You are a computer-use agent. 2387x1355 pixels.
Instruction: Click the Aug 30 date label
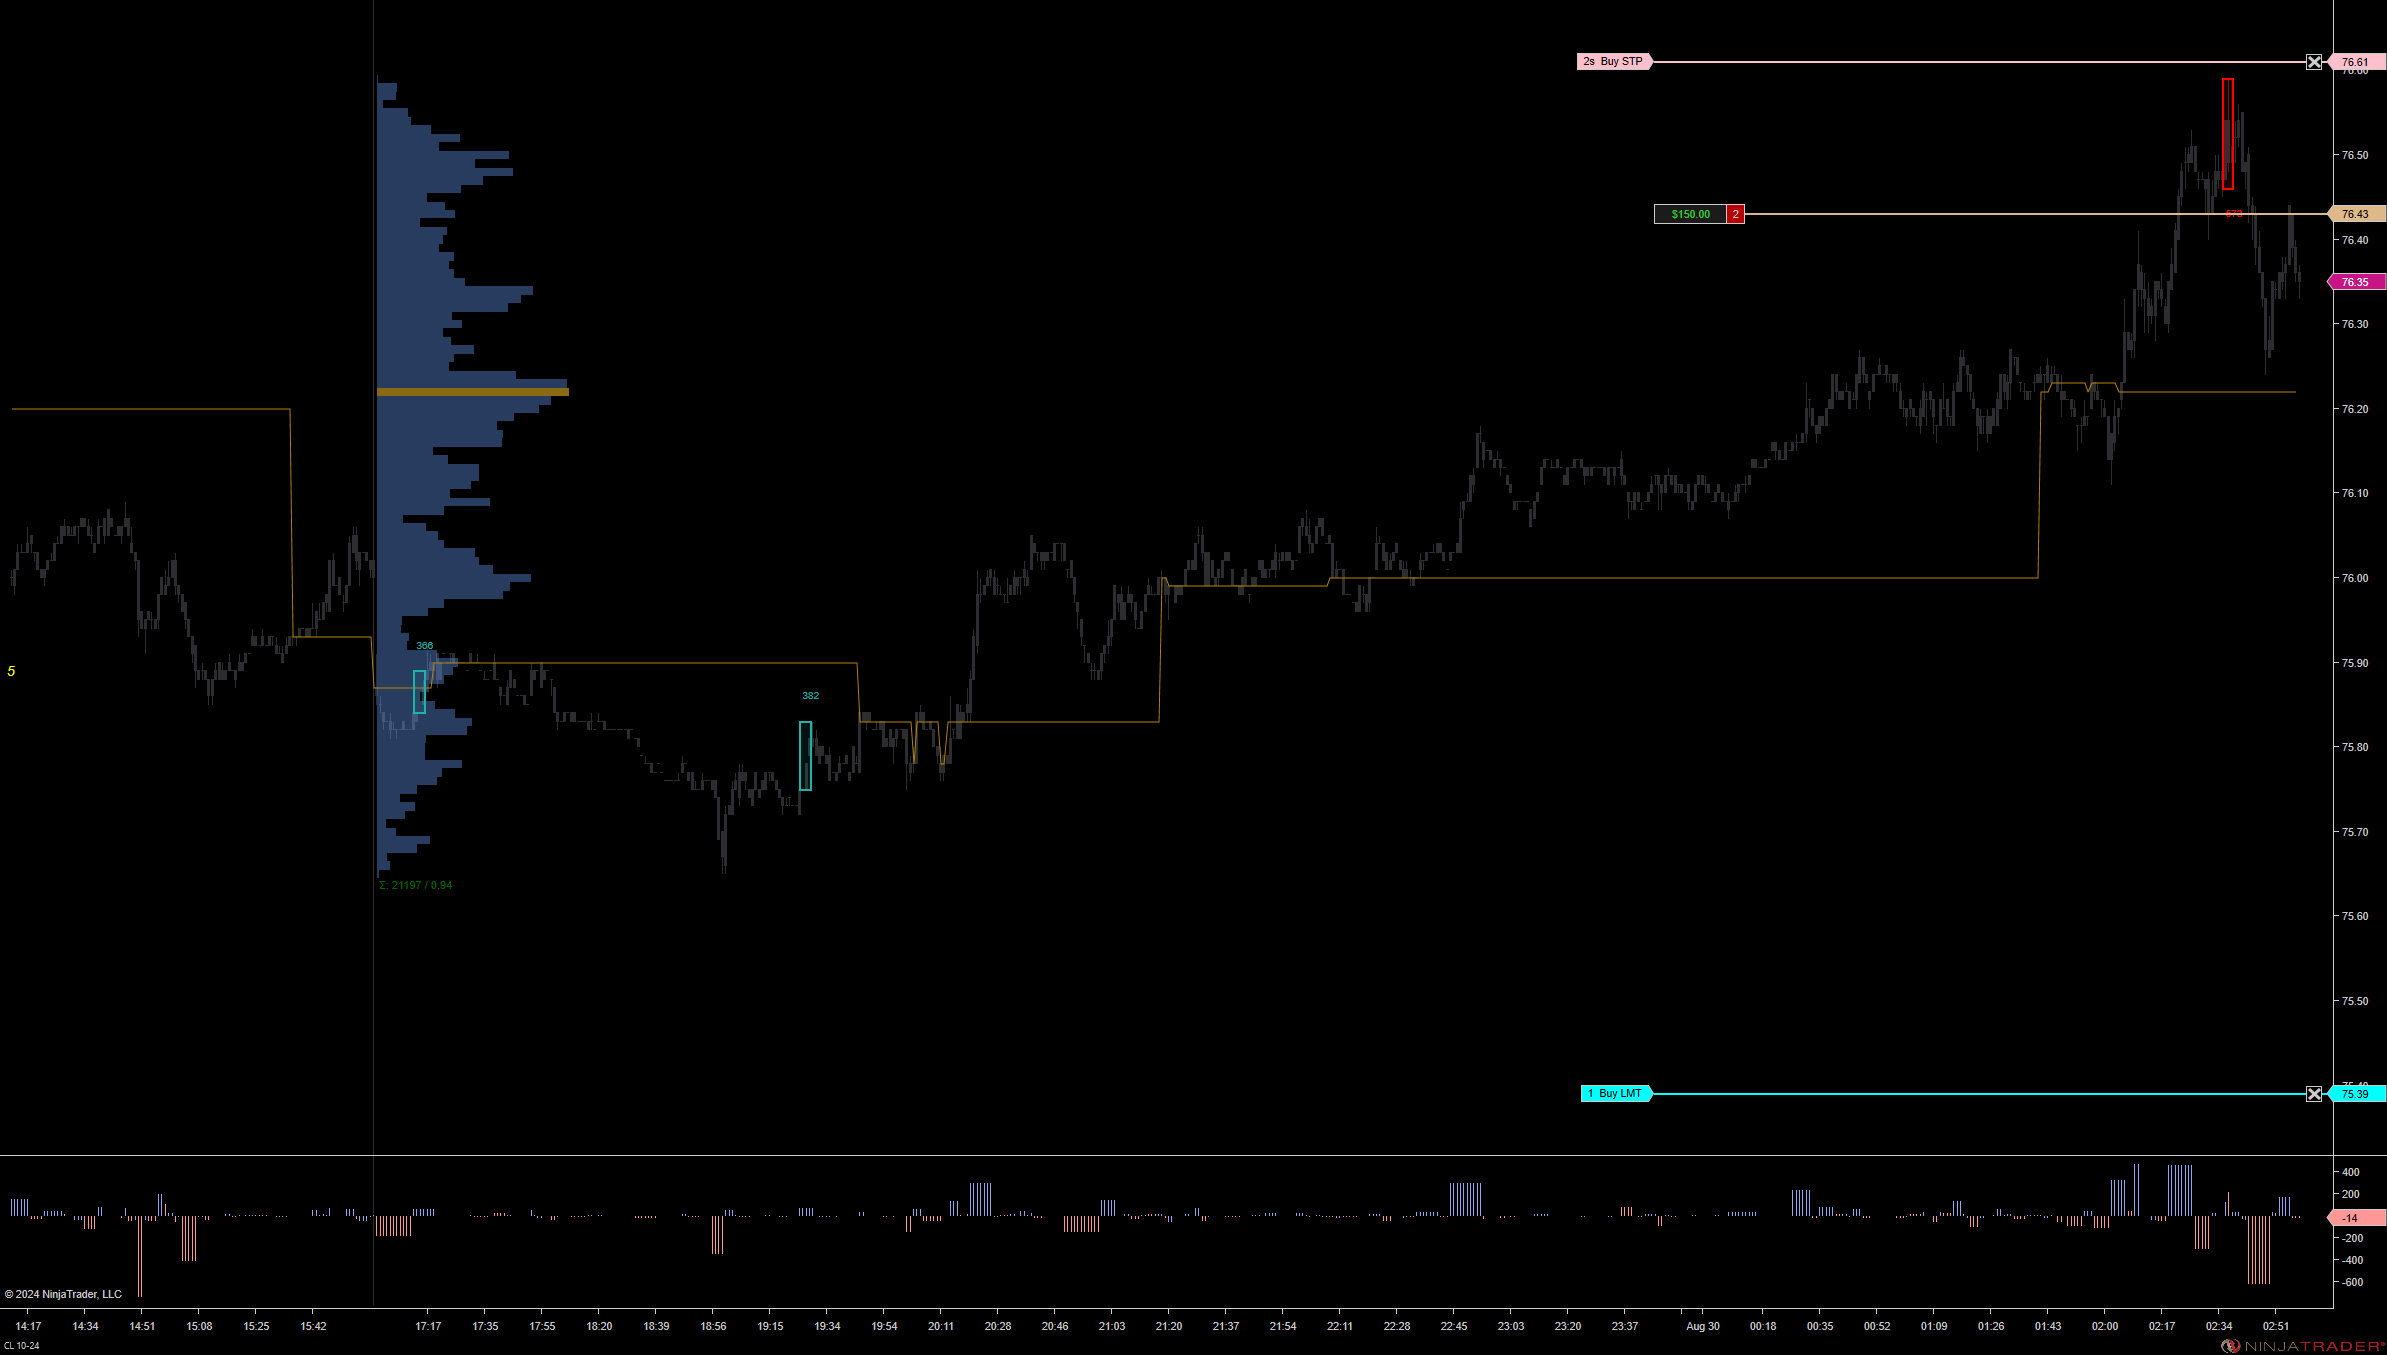1703,1326
